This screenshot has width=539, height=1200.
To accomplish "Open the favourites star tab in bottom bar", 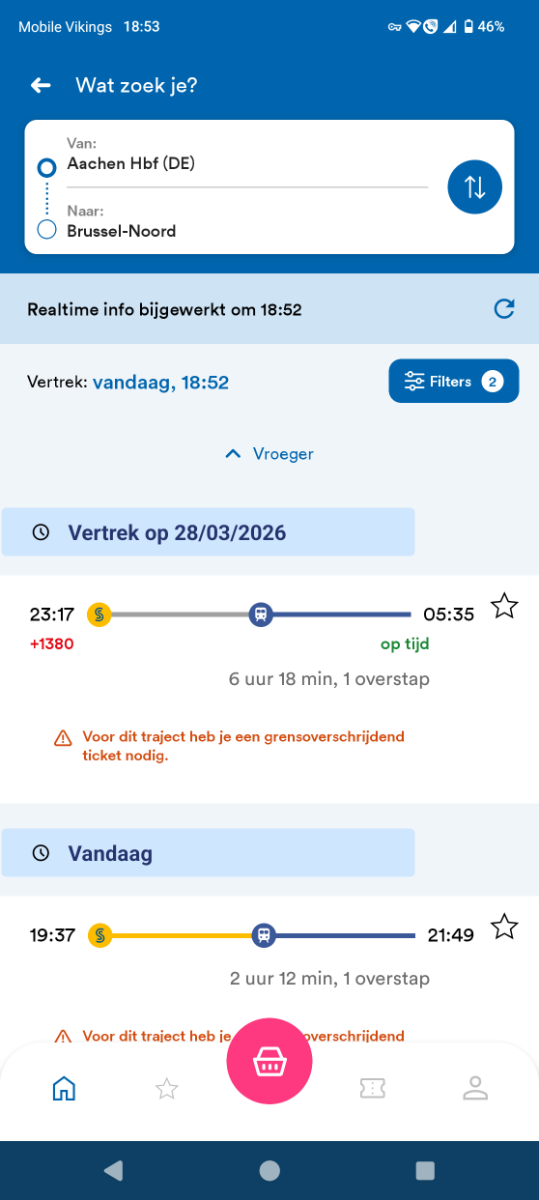I will point(167,1089).
